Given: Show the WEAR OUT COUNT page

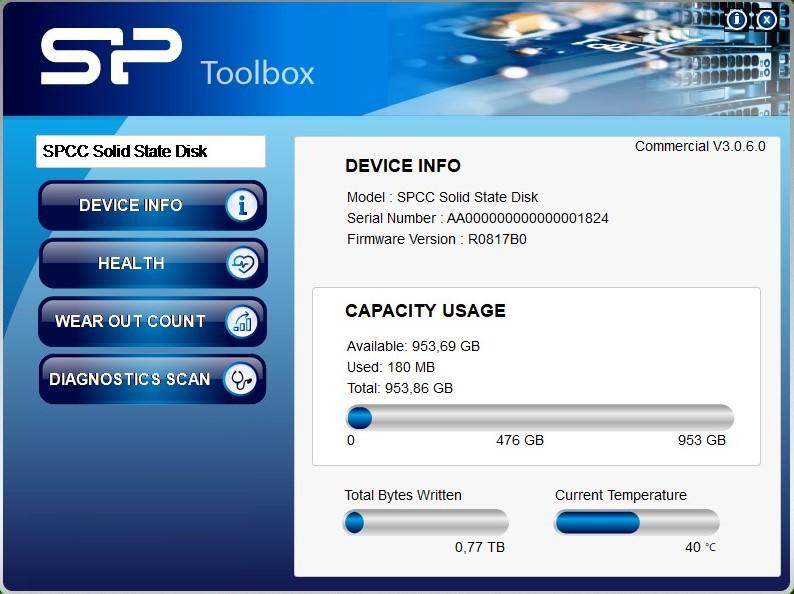Looking at the screenshot, I should click(x=130, y=322).
